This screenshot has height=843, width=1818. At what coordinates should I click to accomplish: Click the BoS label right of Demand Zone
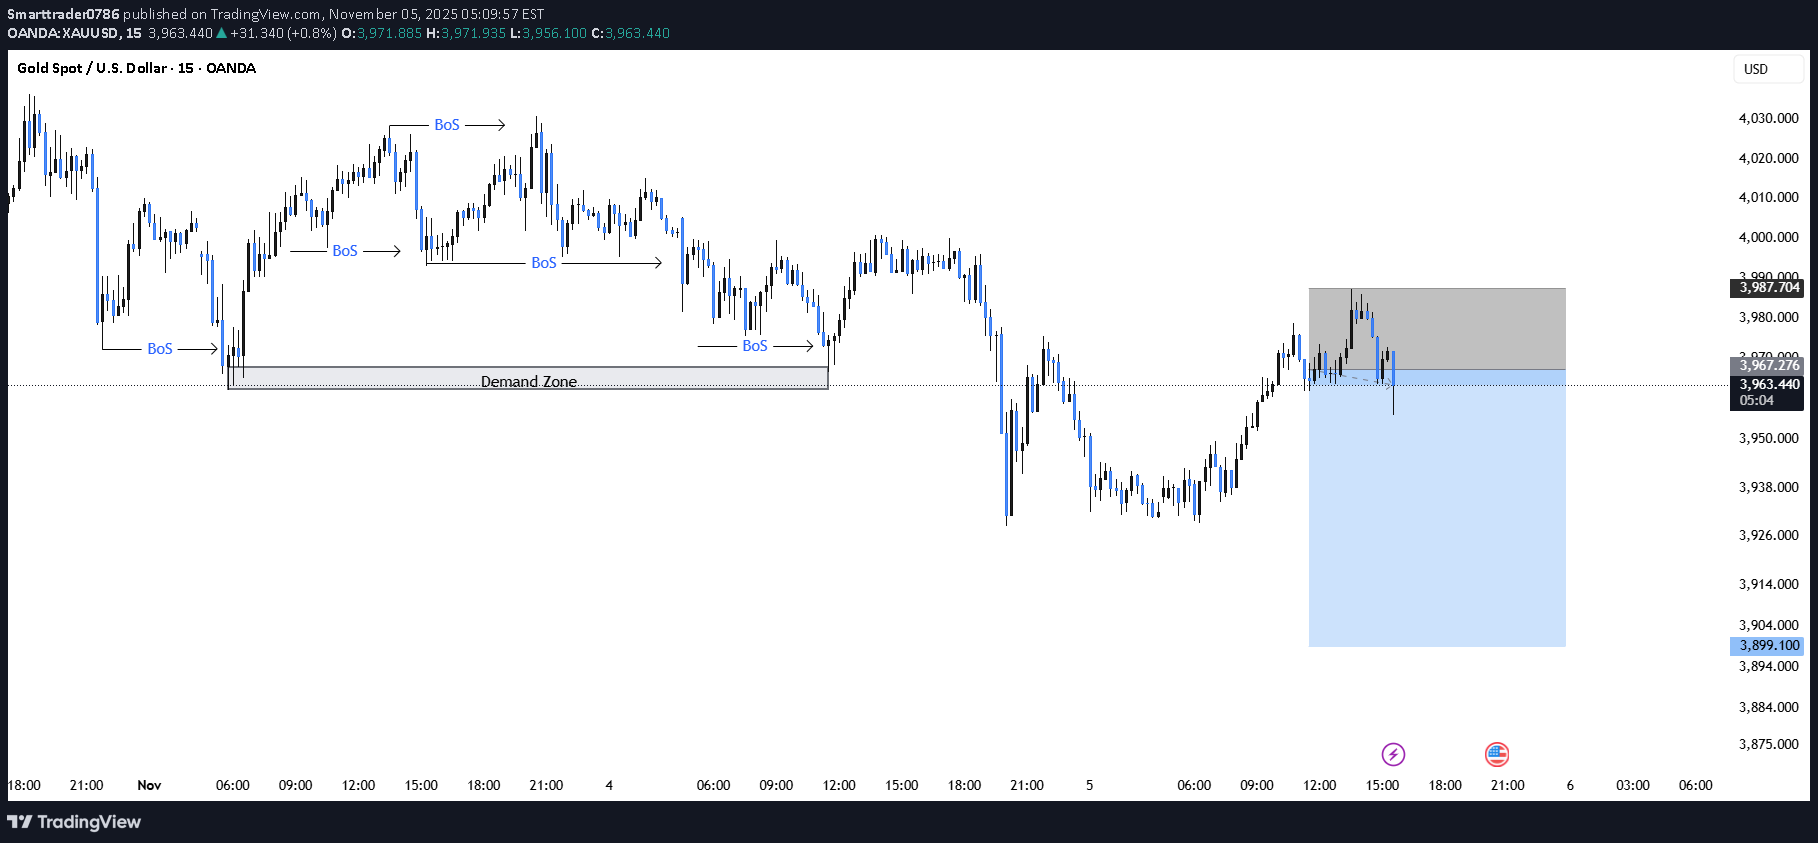755,346
